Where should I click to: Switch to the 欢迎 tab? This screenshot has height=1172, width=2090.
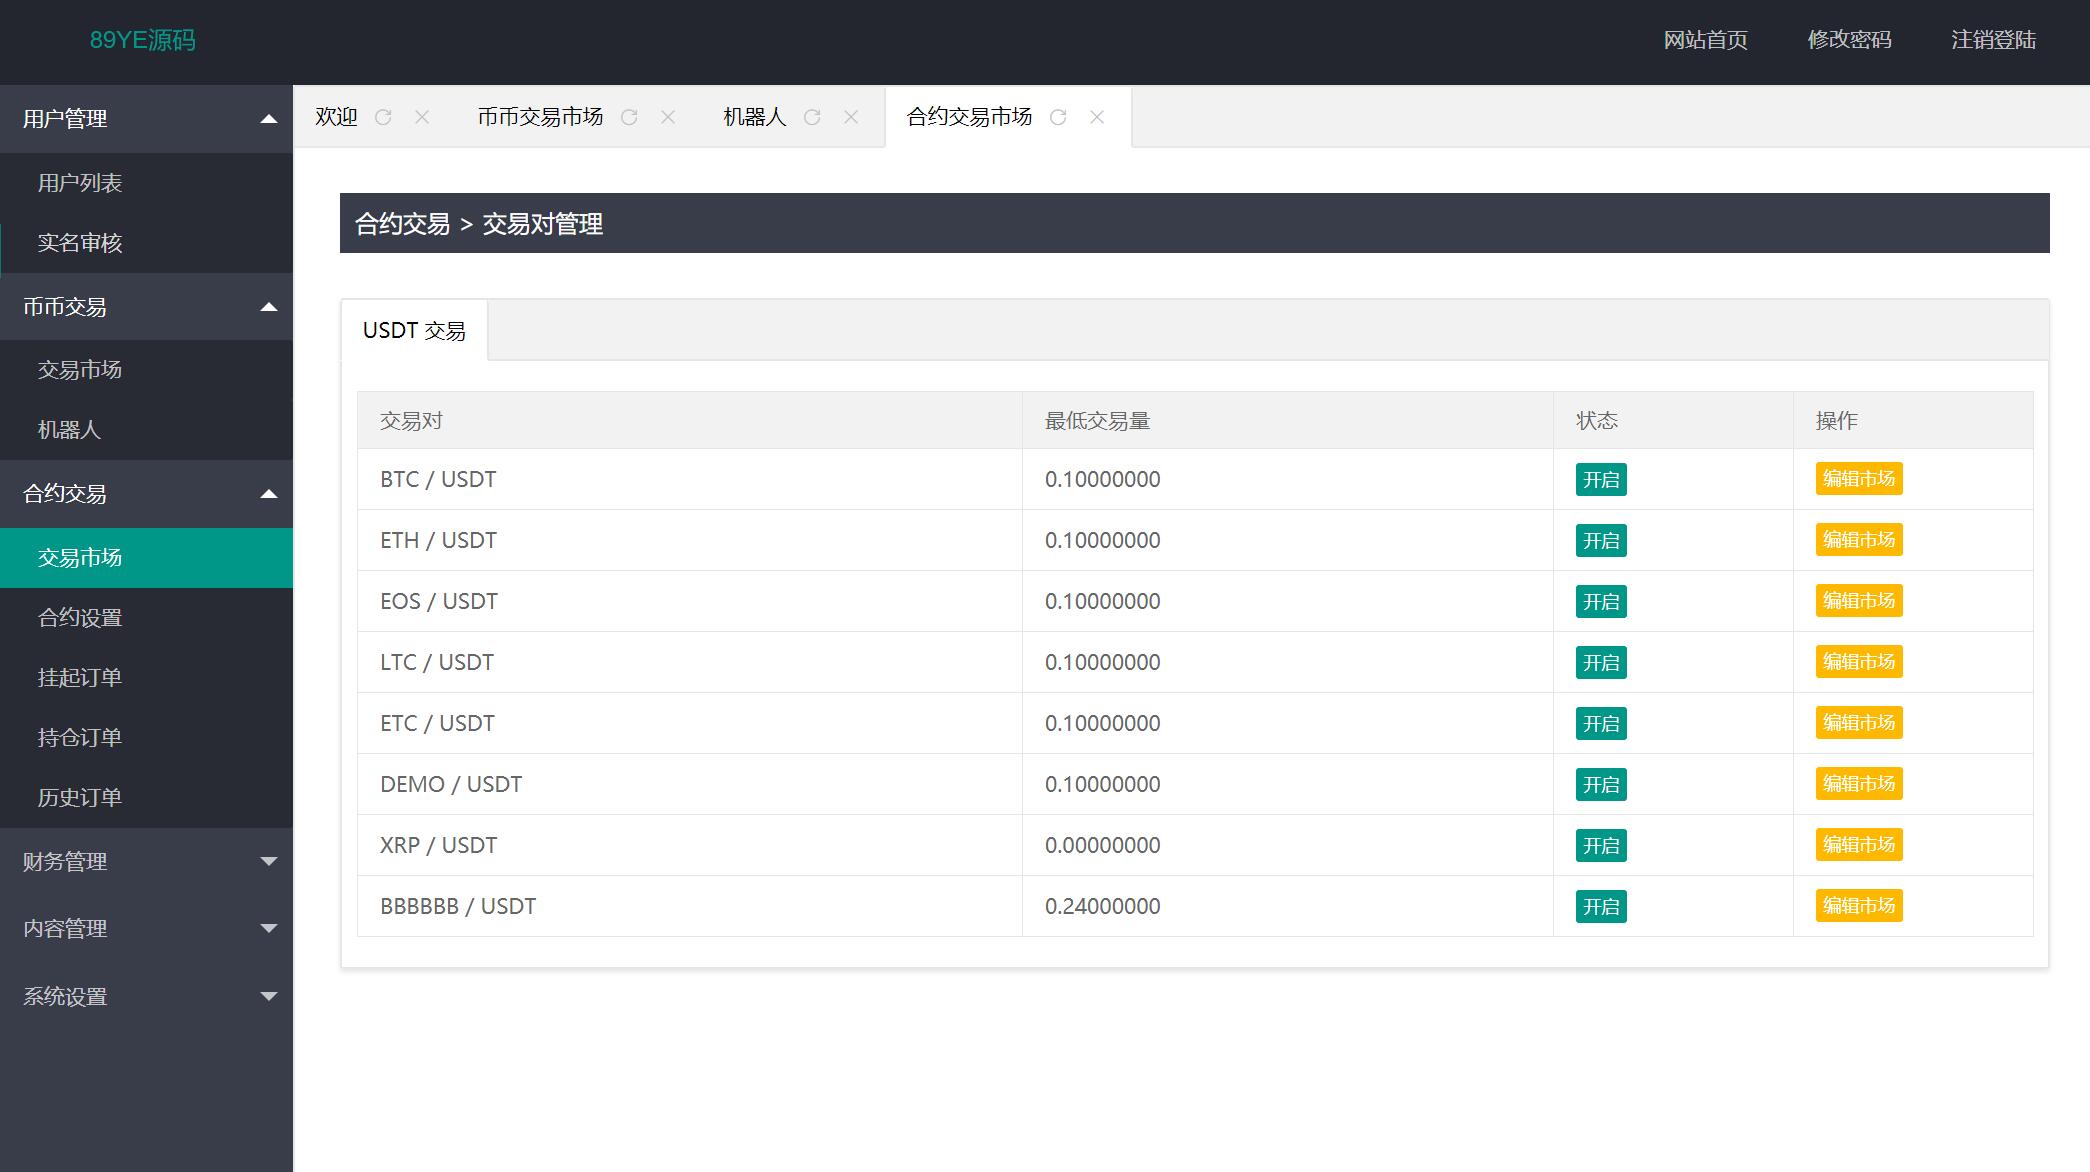pos(336,117)
